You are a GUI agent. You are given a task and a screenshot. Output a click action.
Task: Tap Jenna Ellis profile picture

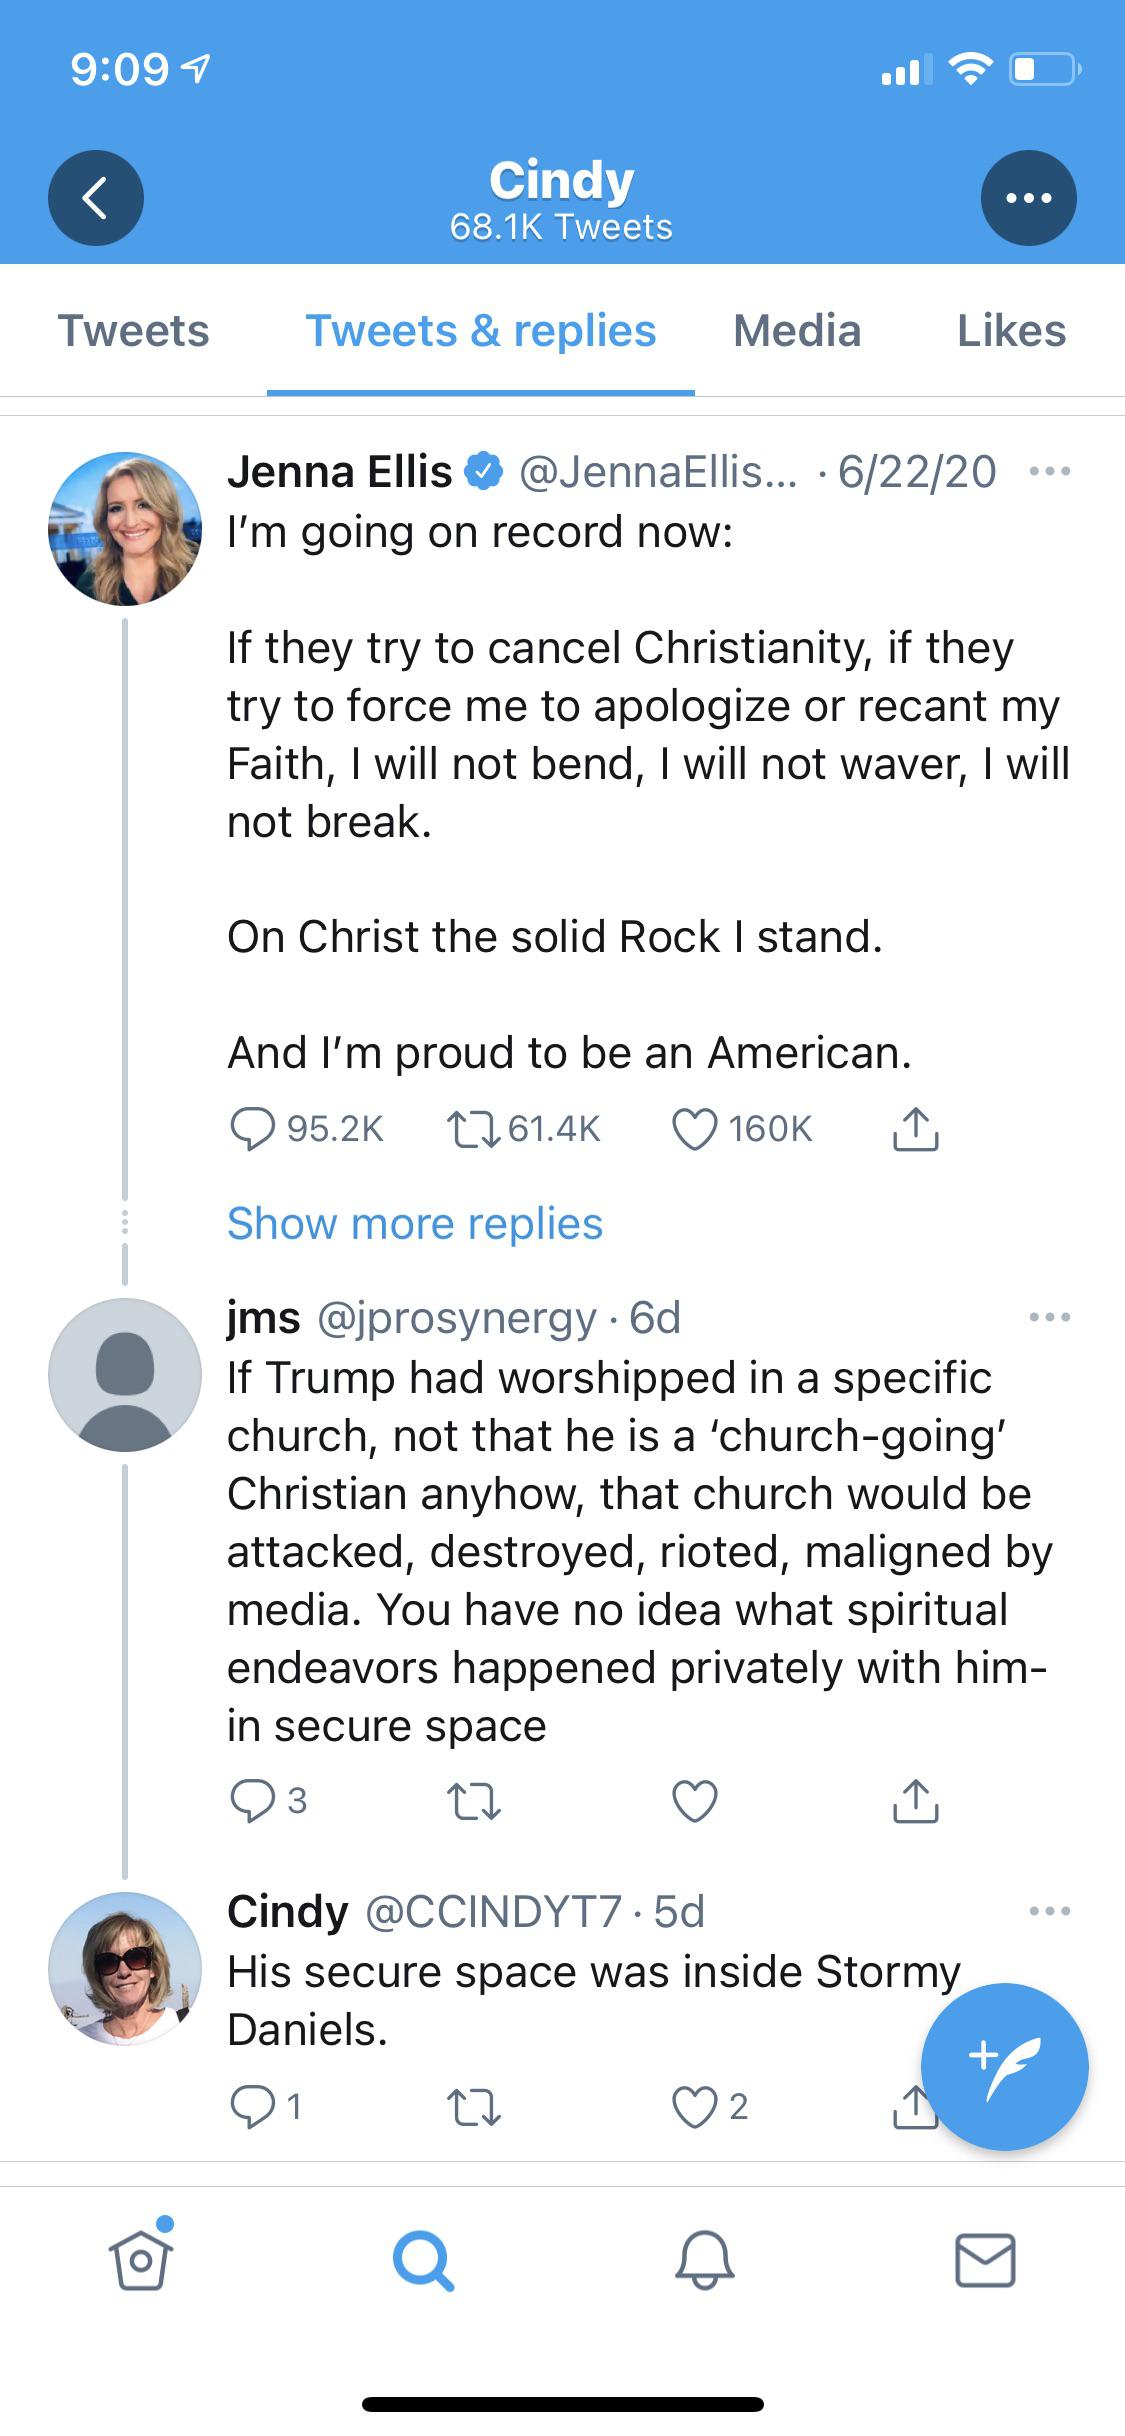pos(125,529)
